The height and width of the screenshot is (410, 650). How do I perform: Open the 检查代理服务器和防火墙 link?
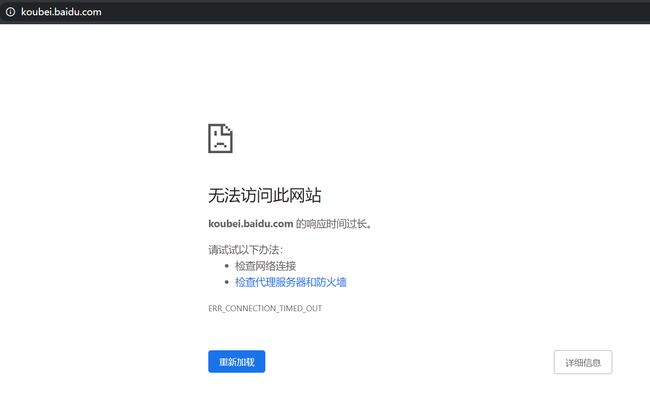point(291,282)
